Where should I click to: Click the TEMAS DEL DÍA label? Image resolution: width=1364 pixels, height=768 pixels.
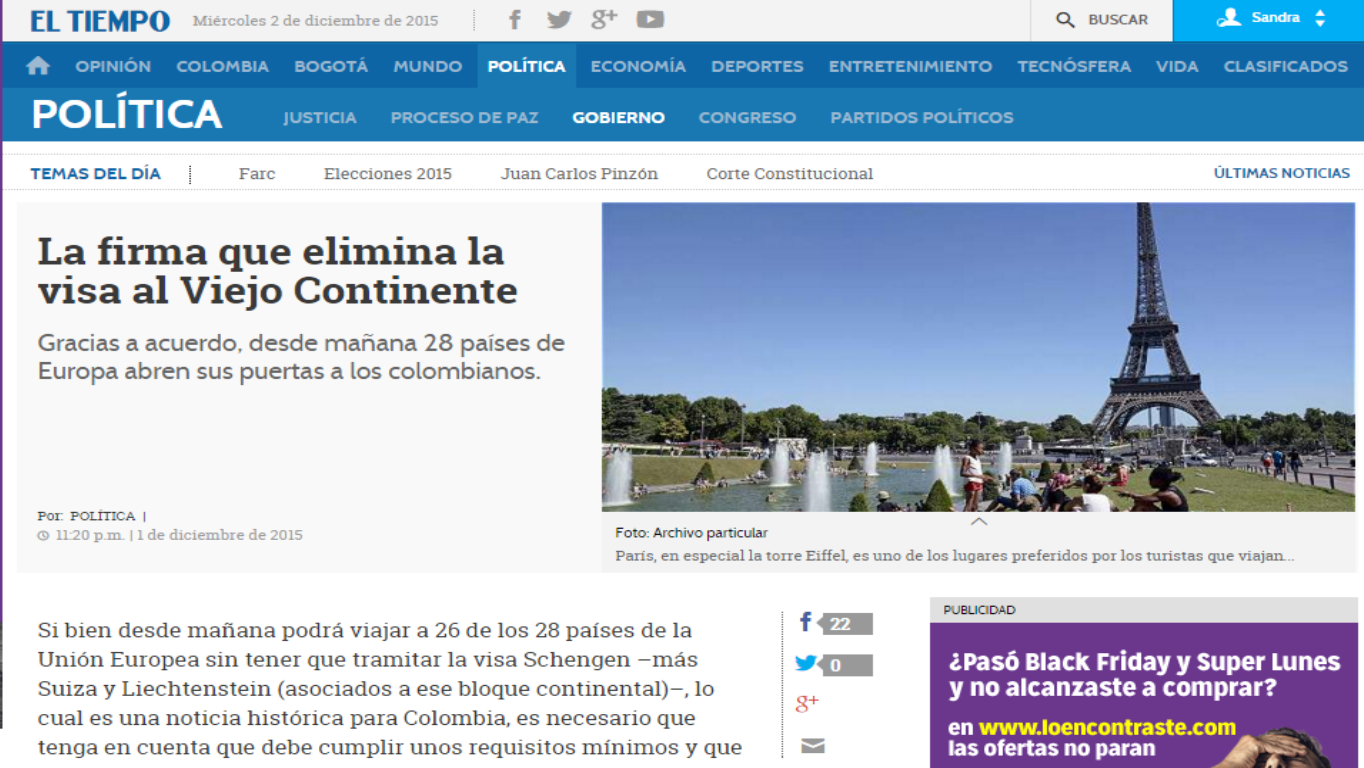95,173
